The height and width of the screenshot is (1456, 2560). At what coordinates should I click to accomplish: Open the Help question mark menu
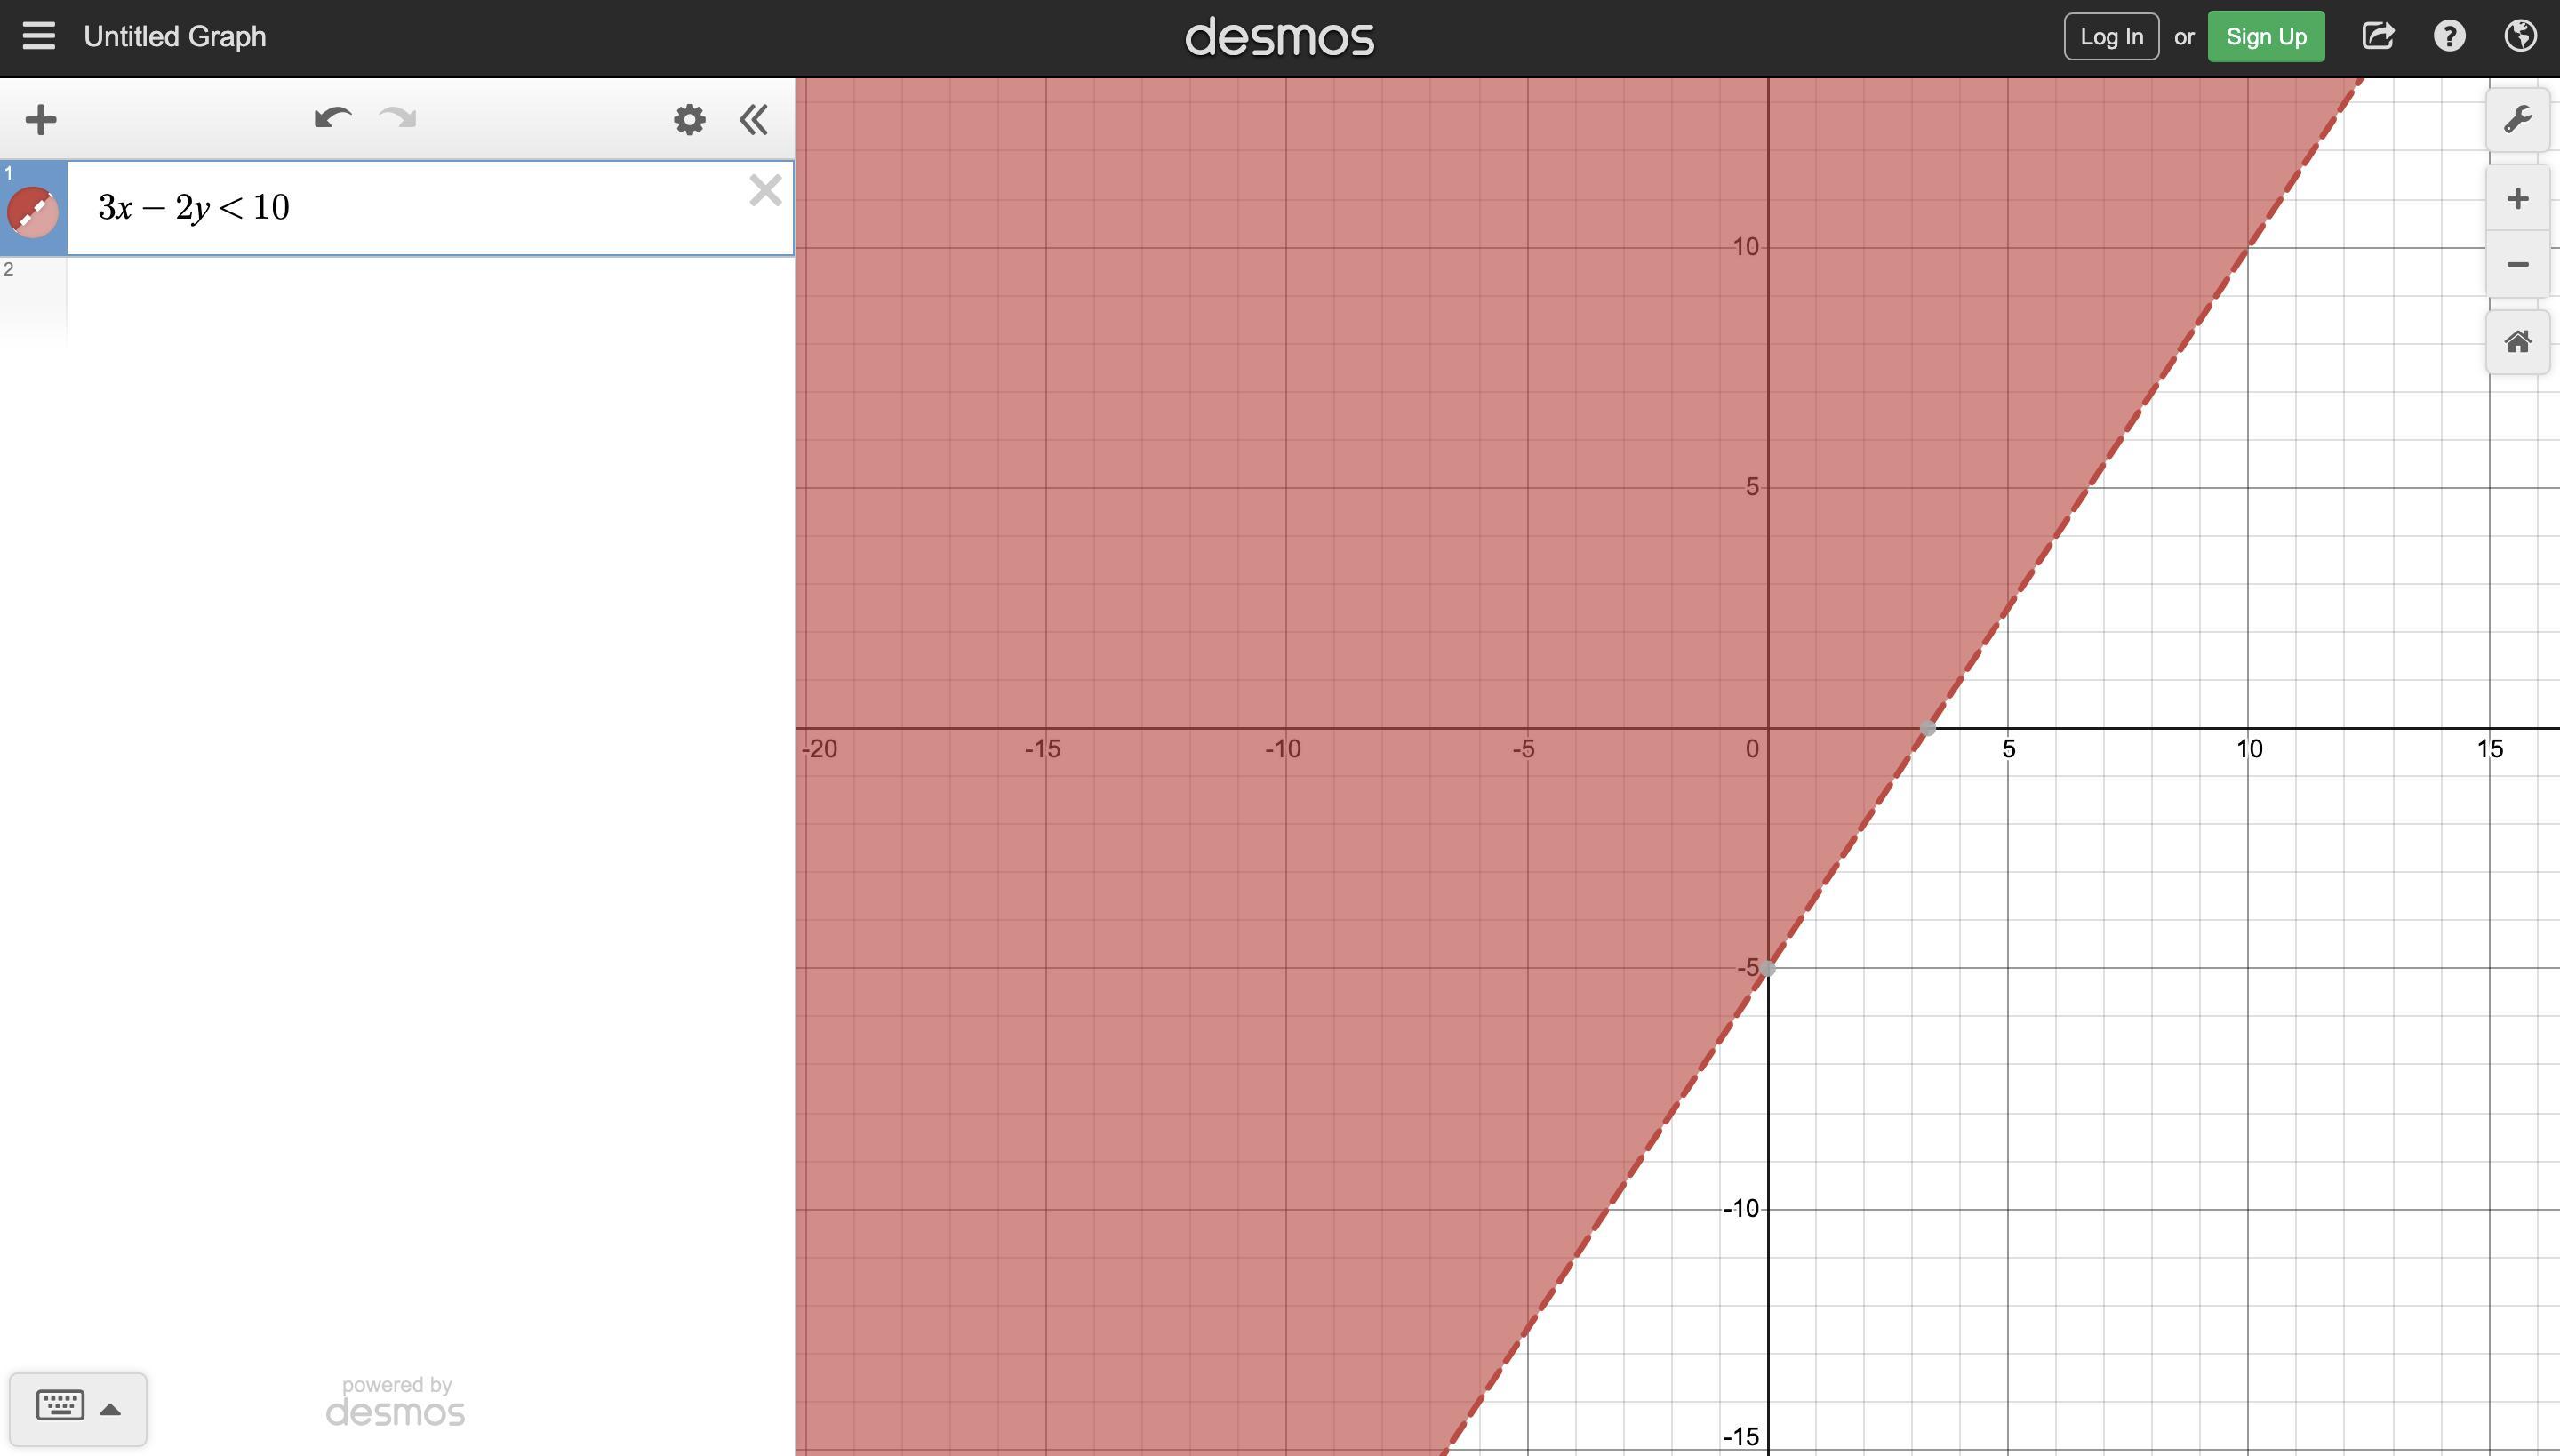click(x=2449, y=37)
